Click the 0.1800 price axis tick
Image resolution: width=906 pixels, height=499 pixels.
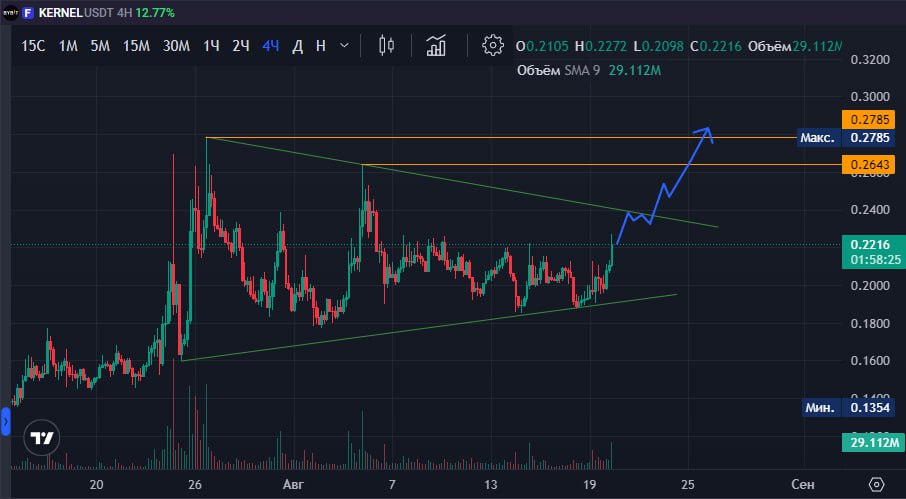(x=871, y=323)
